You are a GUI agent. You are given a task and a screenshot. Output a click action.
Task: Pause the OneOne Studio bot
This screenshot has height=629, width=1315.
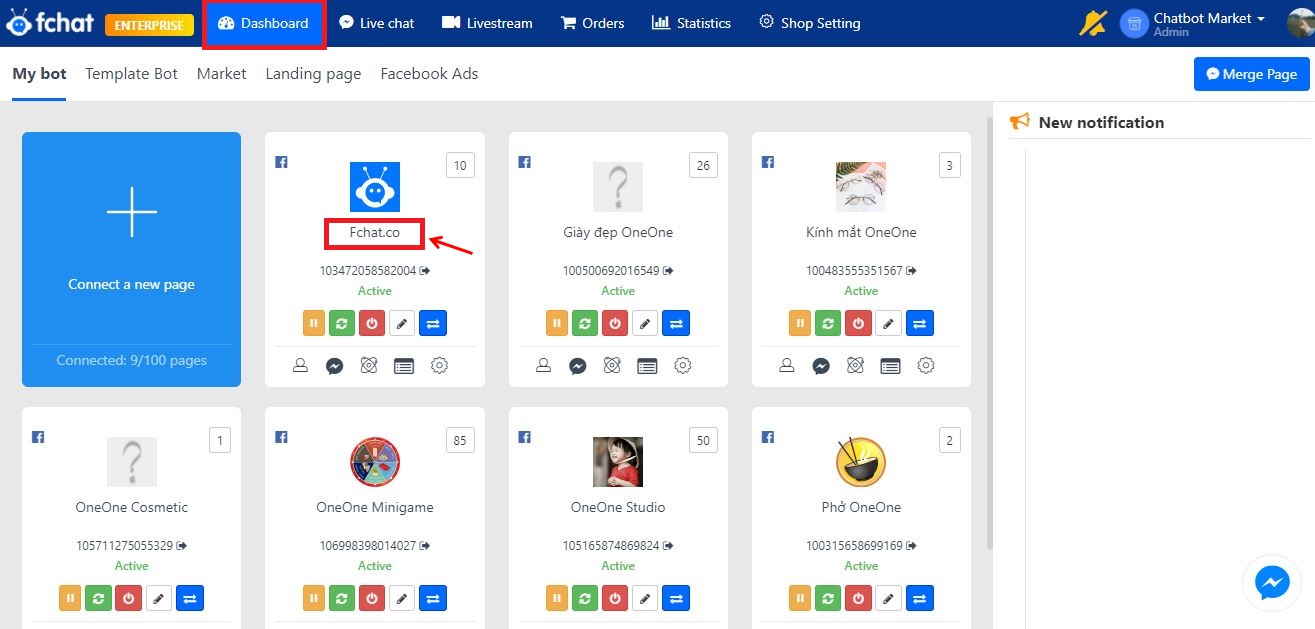(559, 598)
